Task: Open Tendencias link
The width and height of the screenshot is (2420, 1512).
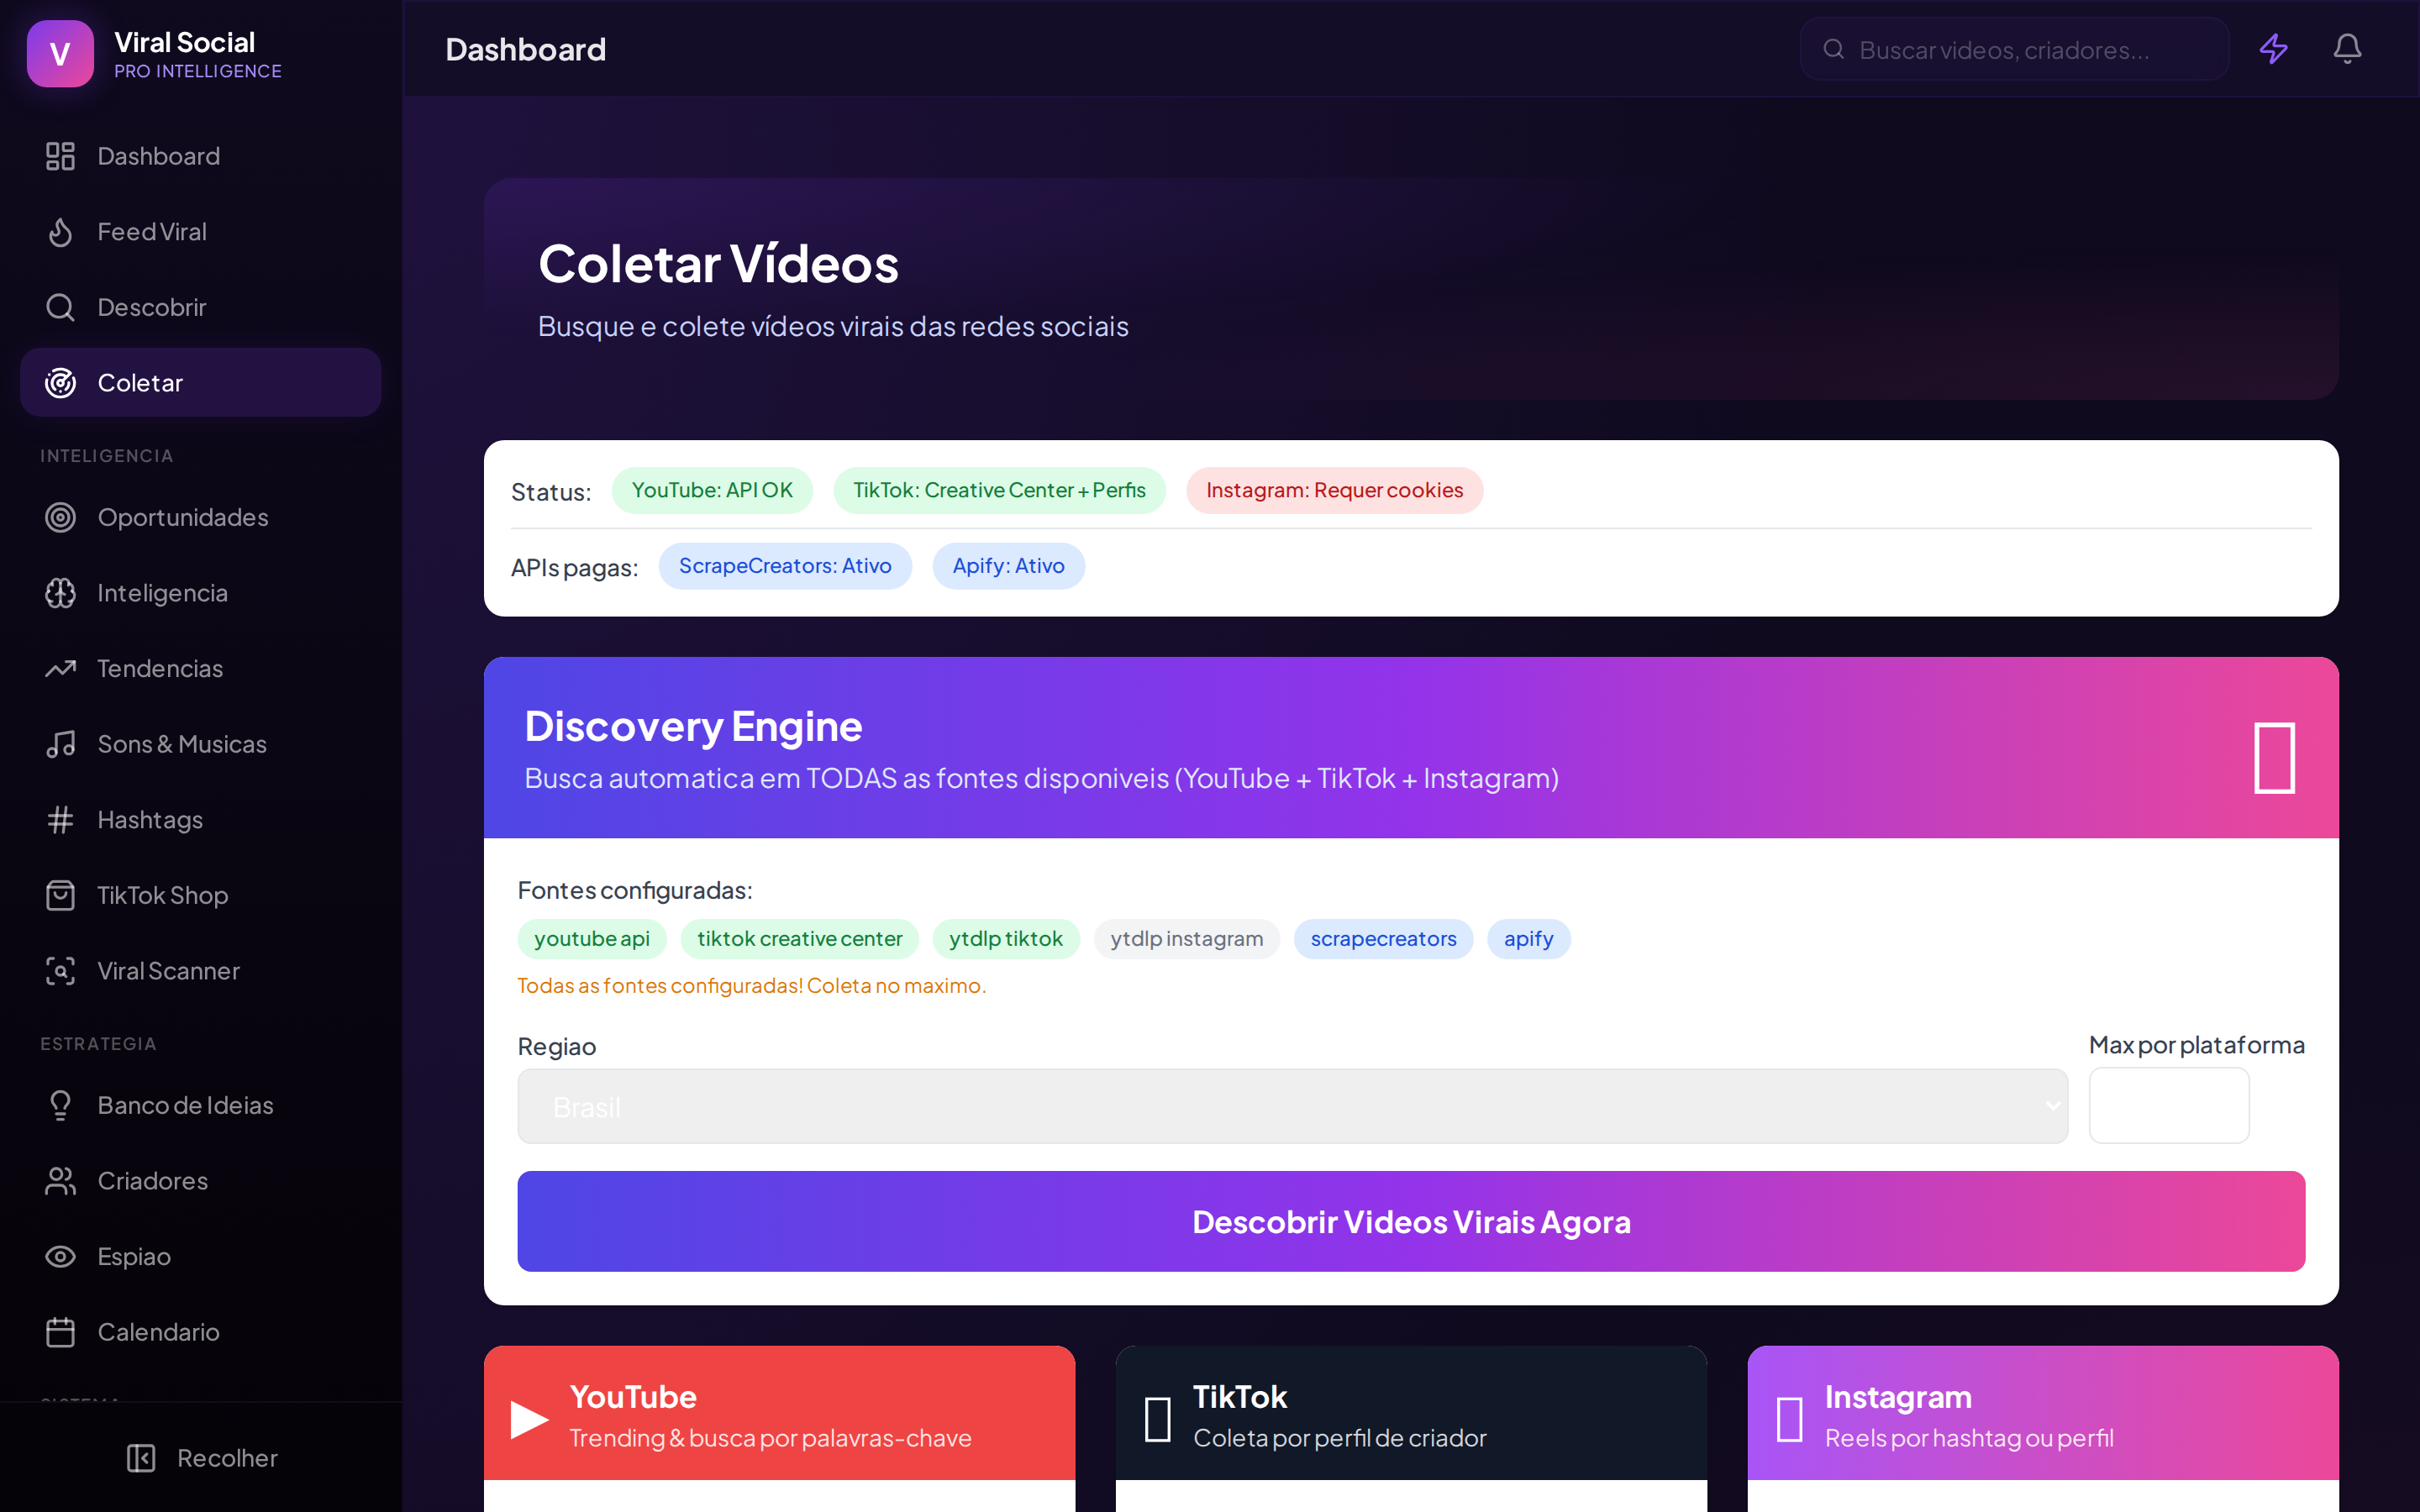Action: point(200,668)
